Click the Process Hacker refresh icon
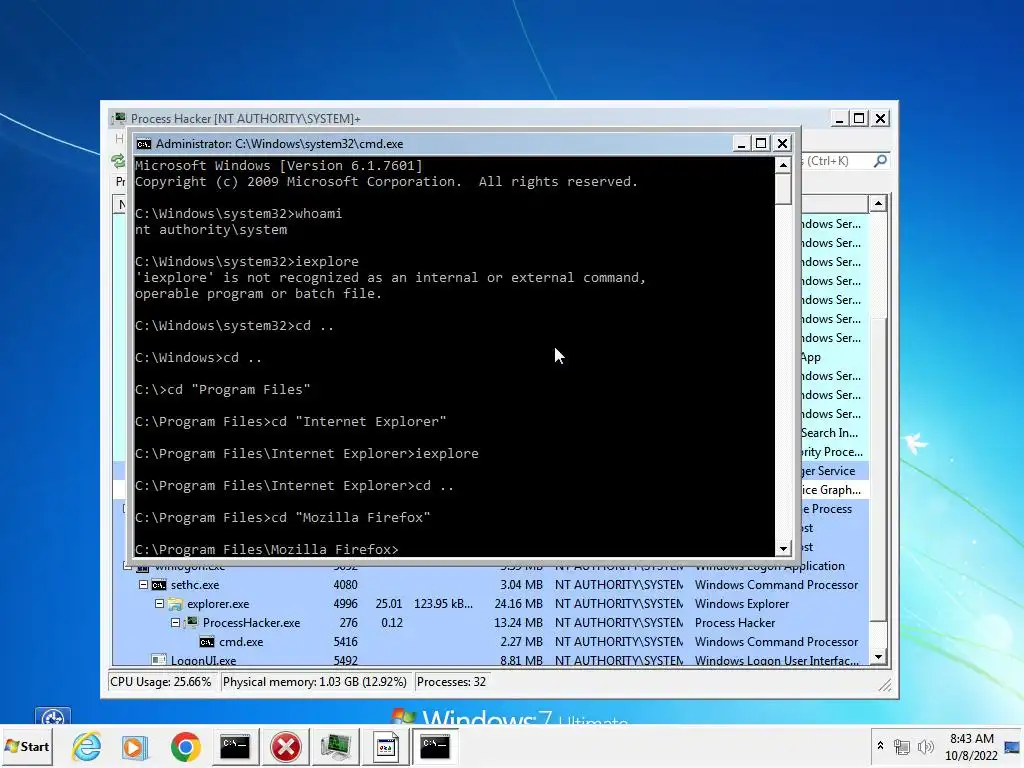1024x768 pixels. point(118,161)
